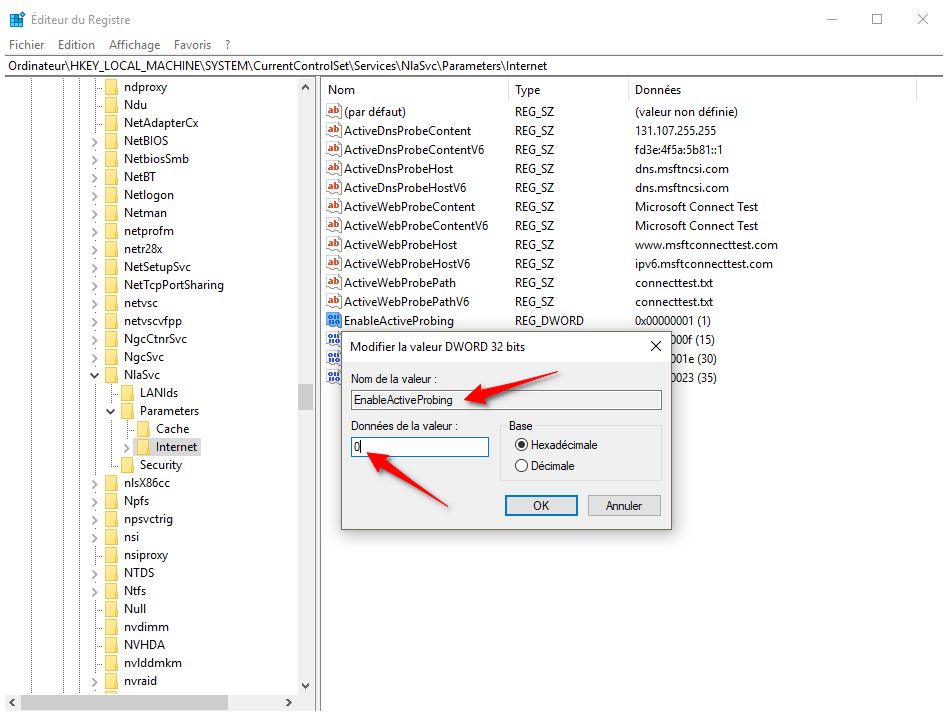Select ActiveWebProbeContentV6 value icon

pyautogui.click(x=333, y=226)
